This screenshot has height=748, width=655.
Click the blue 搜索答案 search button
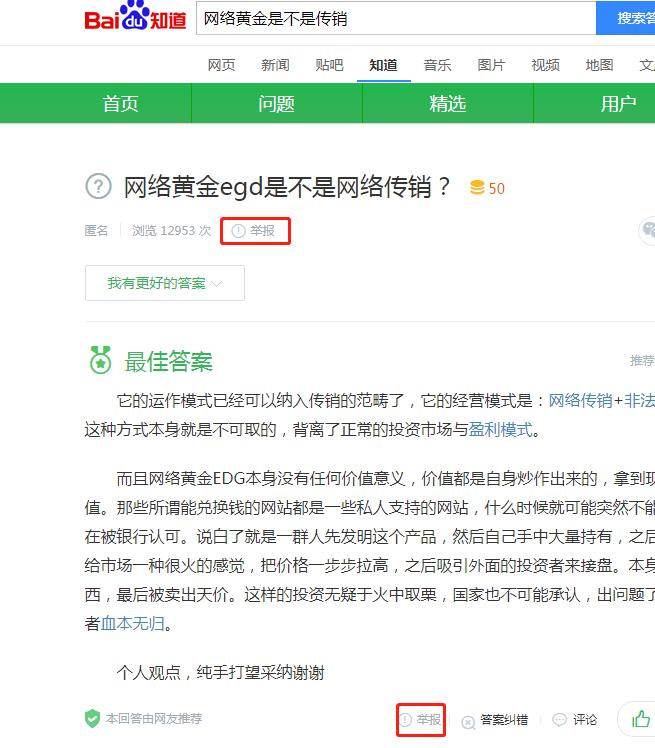coord(625,19)
